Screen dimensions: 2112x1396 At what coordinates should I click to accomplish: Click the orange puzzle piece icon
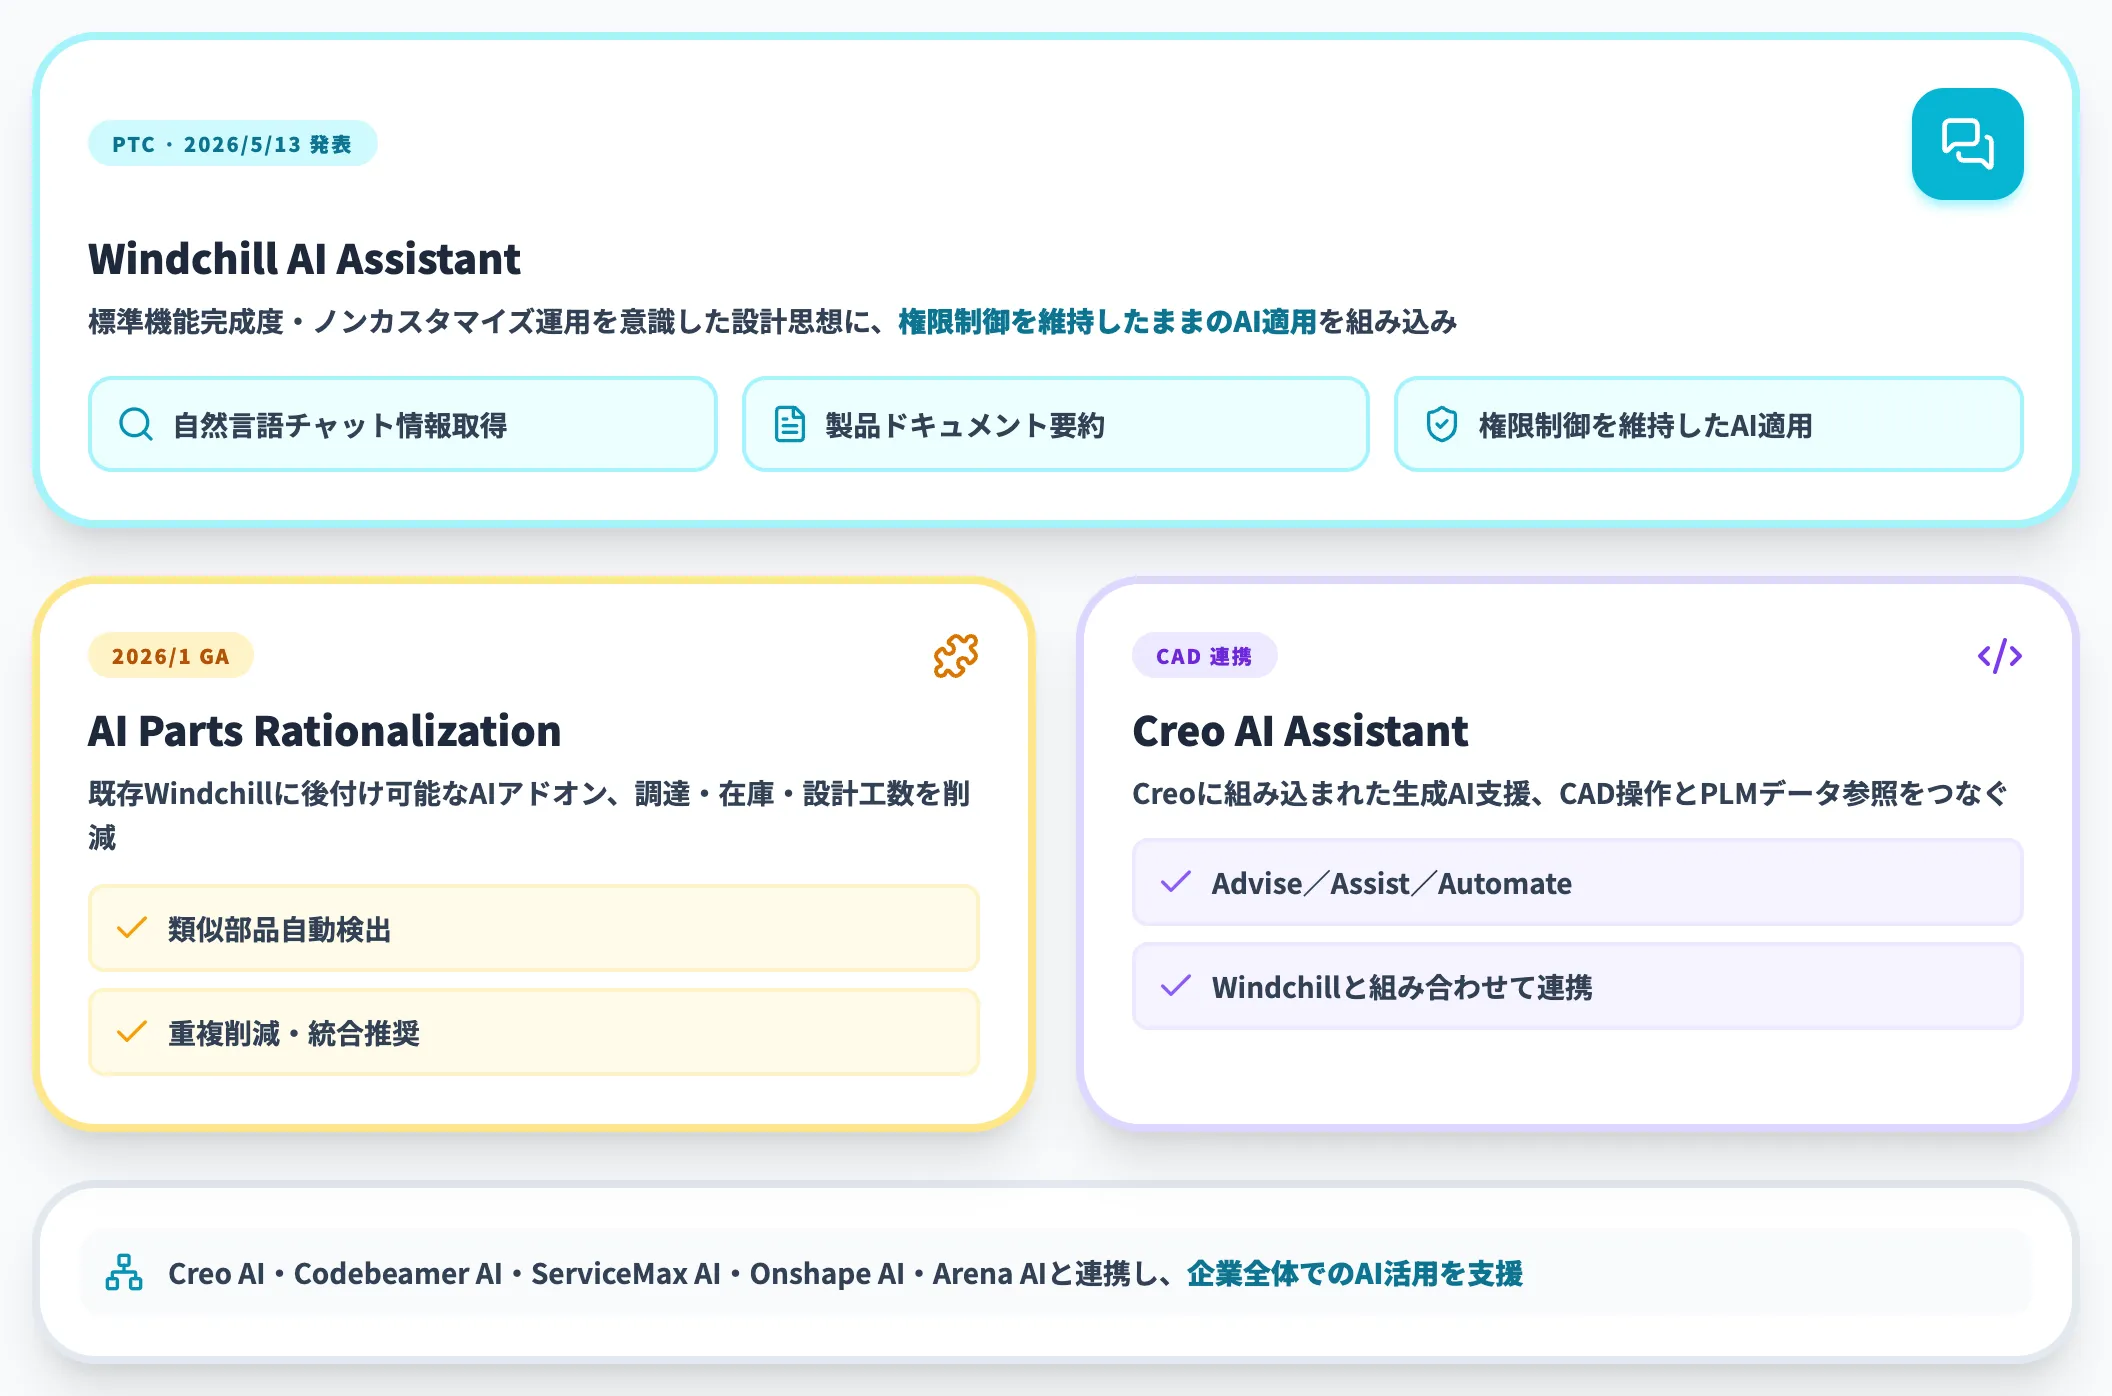956,656
